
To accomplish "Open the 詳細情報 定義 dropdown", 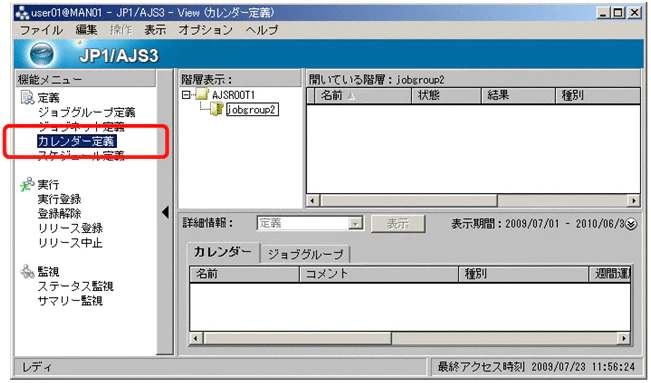I will pyautogui.click(x=355, y=223).
